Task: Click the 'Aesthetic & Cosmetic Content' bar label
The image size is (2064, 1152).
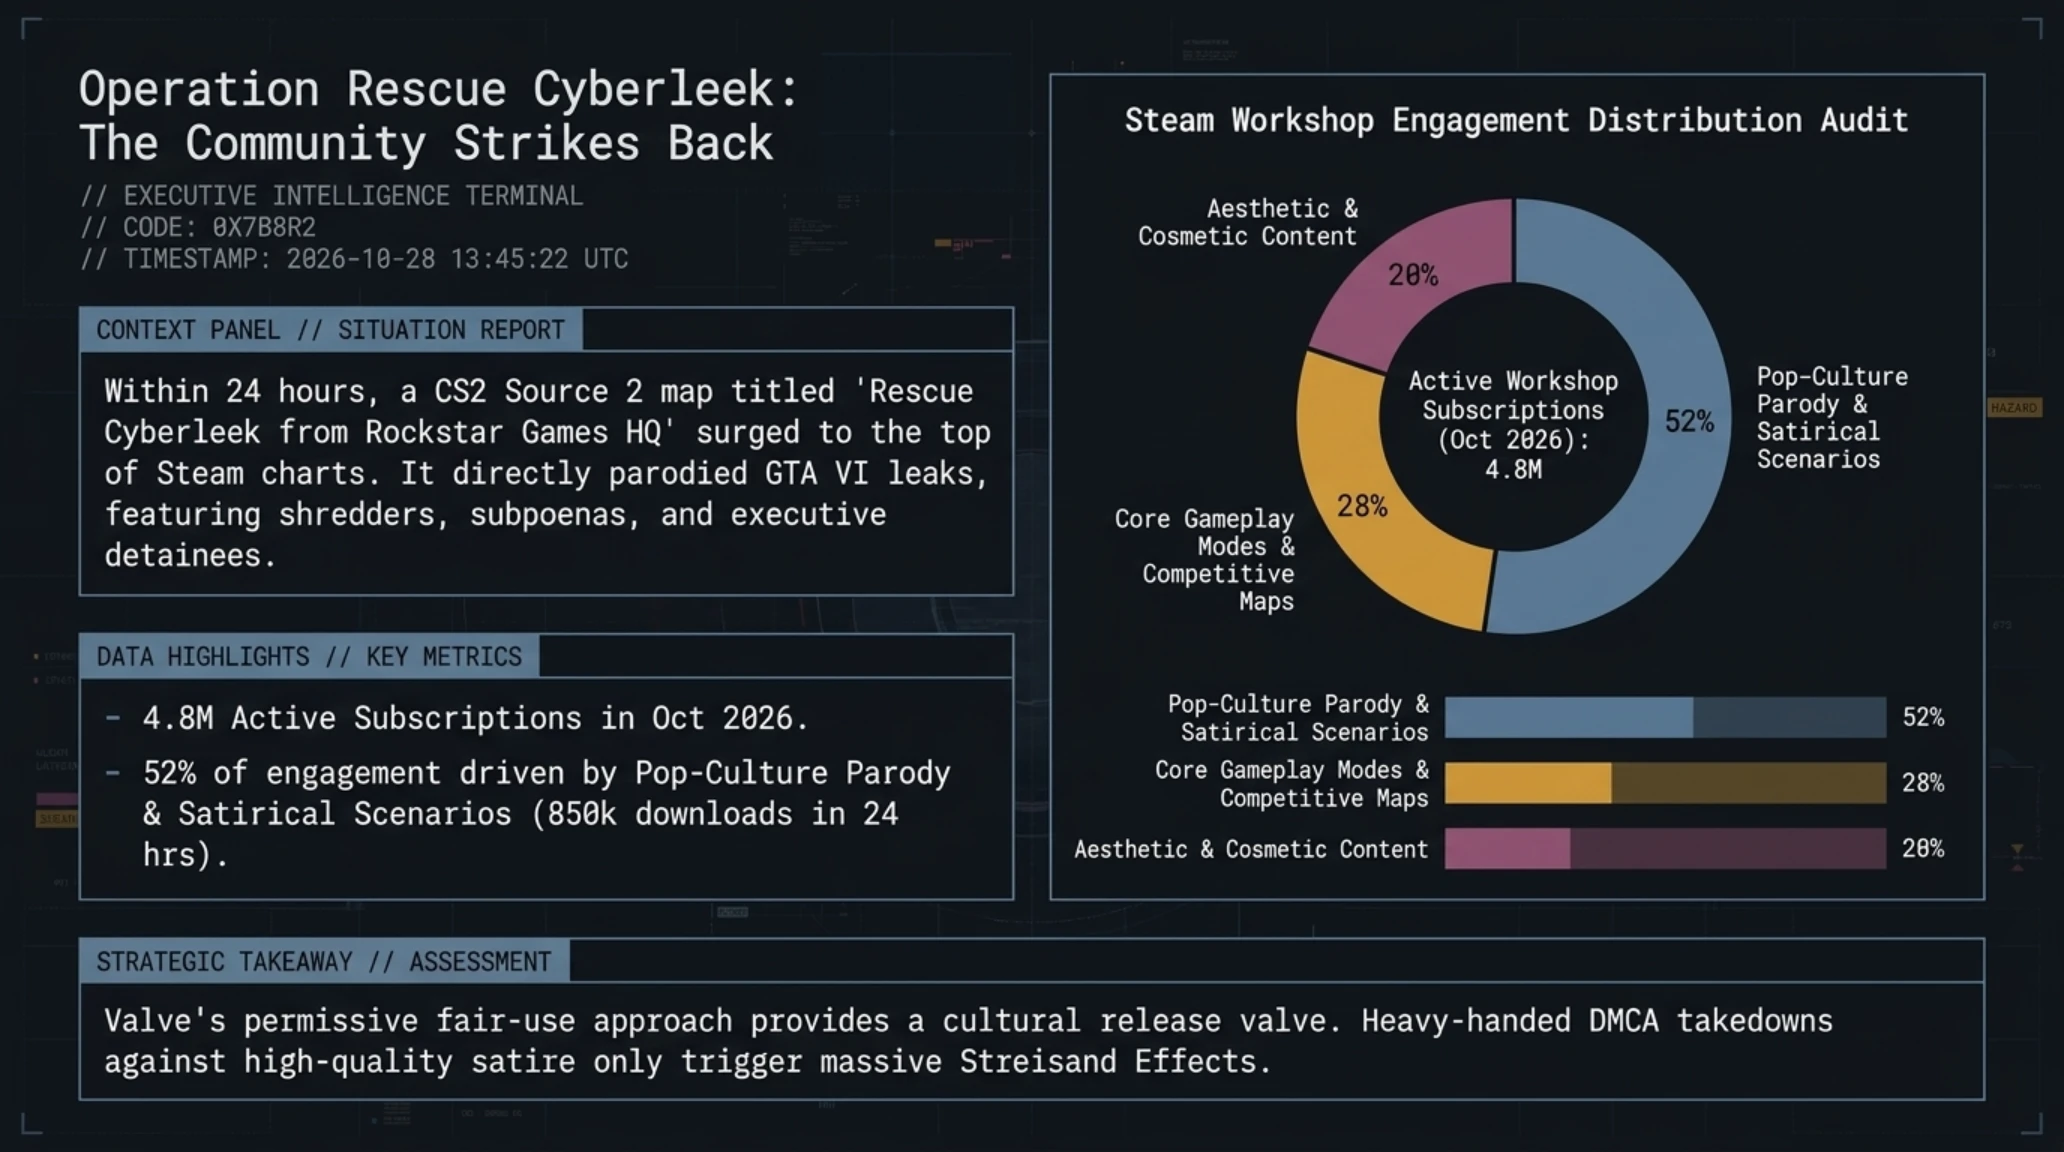Action: point(1251,850)
